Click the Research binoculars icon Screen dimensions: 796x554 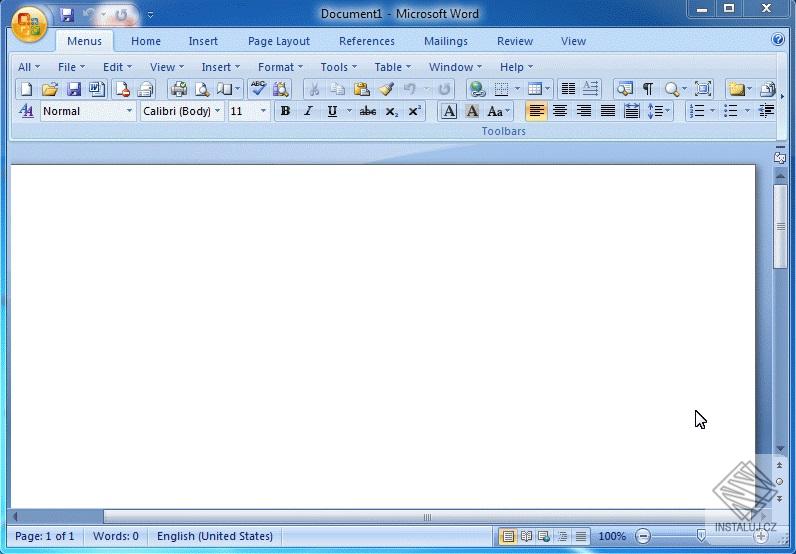click(x=281, y=89)
